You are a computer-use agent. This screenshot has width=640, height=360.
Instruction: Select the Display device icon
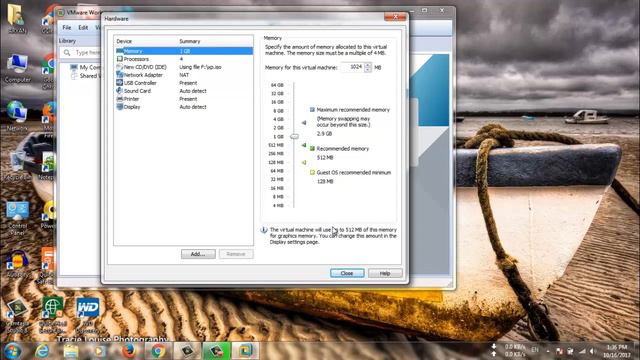[x=120, y=107]
